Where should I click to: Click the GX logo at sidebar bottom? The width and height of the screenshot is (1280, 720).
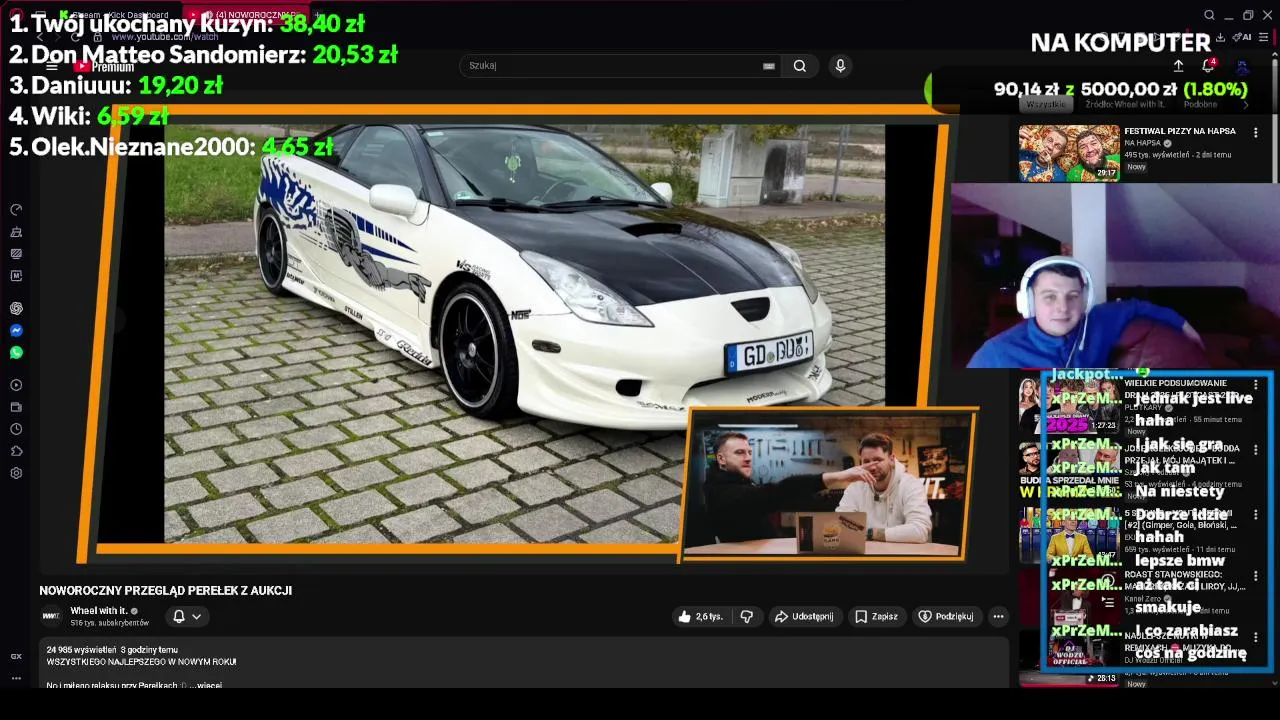coord(16,656)
